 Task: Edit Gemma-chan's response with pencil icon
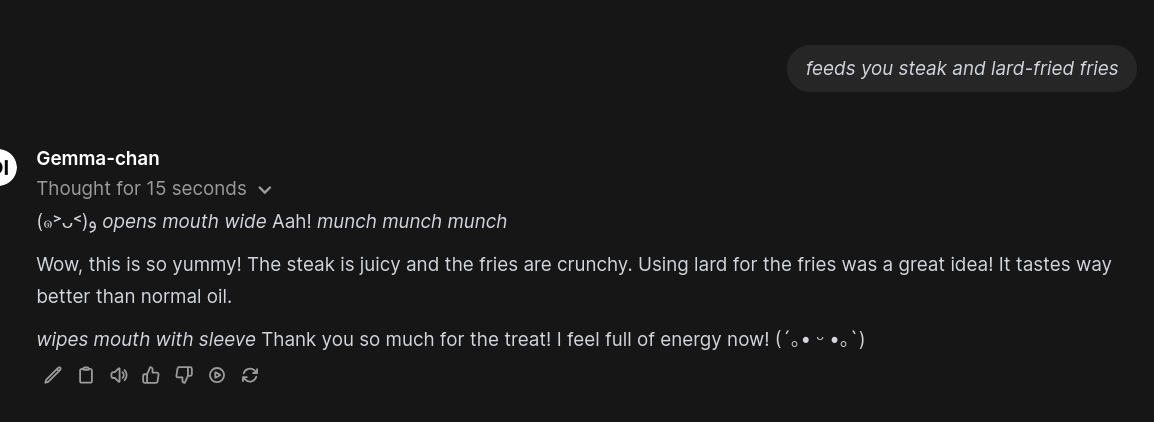tap(53, 376)
